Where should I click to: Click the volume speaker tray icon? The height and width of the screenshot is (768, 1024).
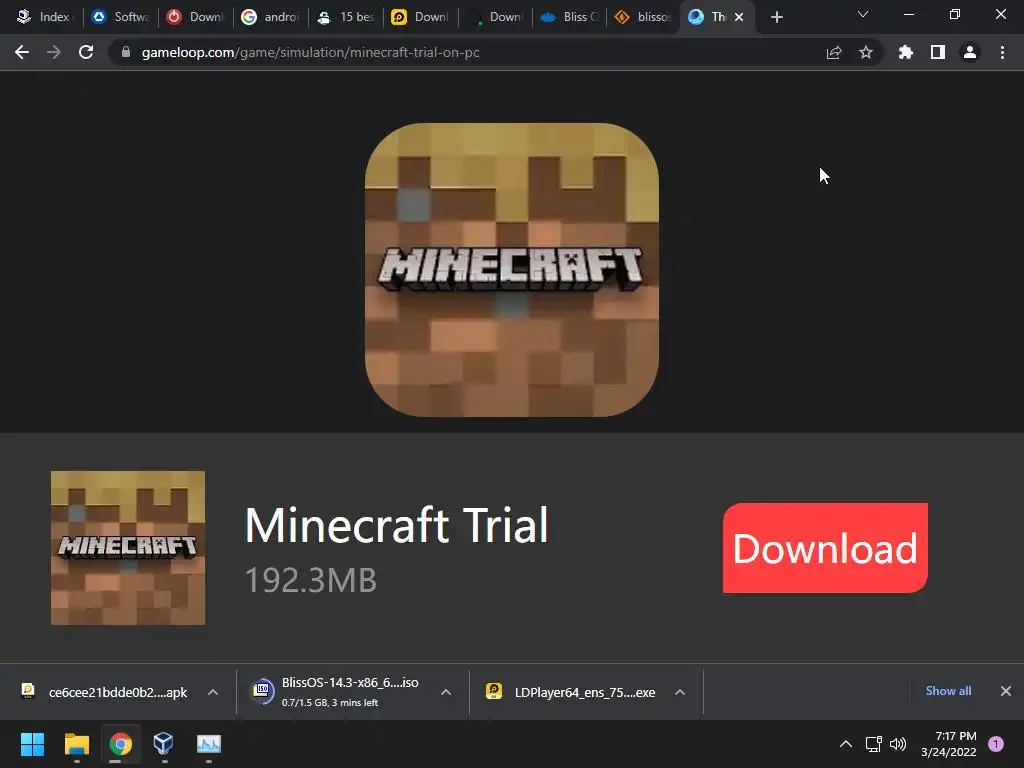pos(898,744)
